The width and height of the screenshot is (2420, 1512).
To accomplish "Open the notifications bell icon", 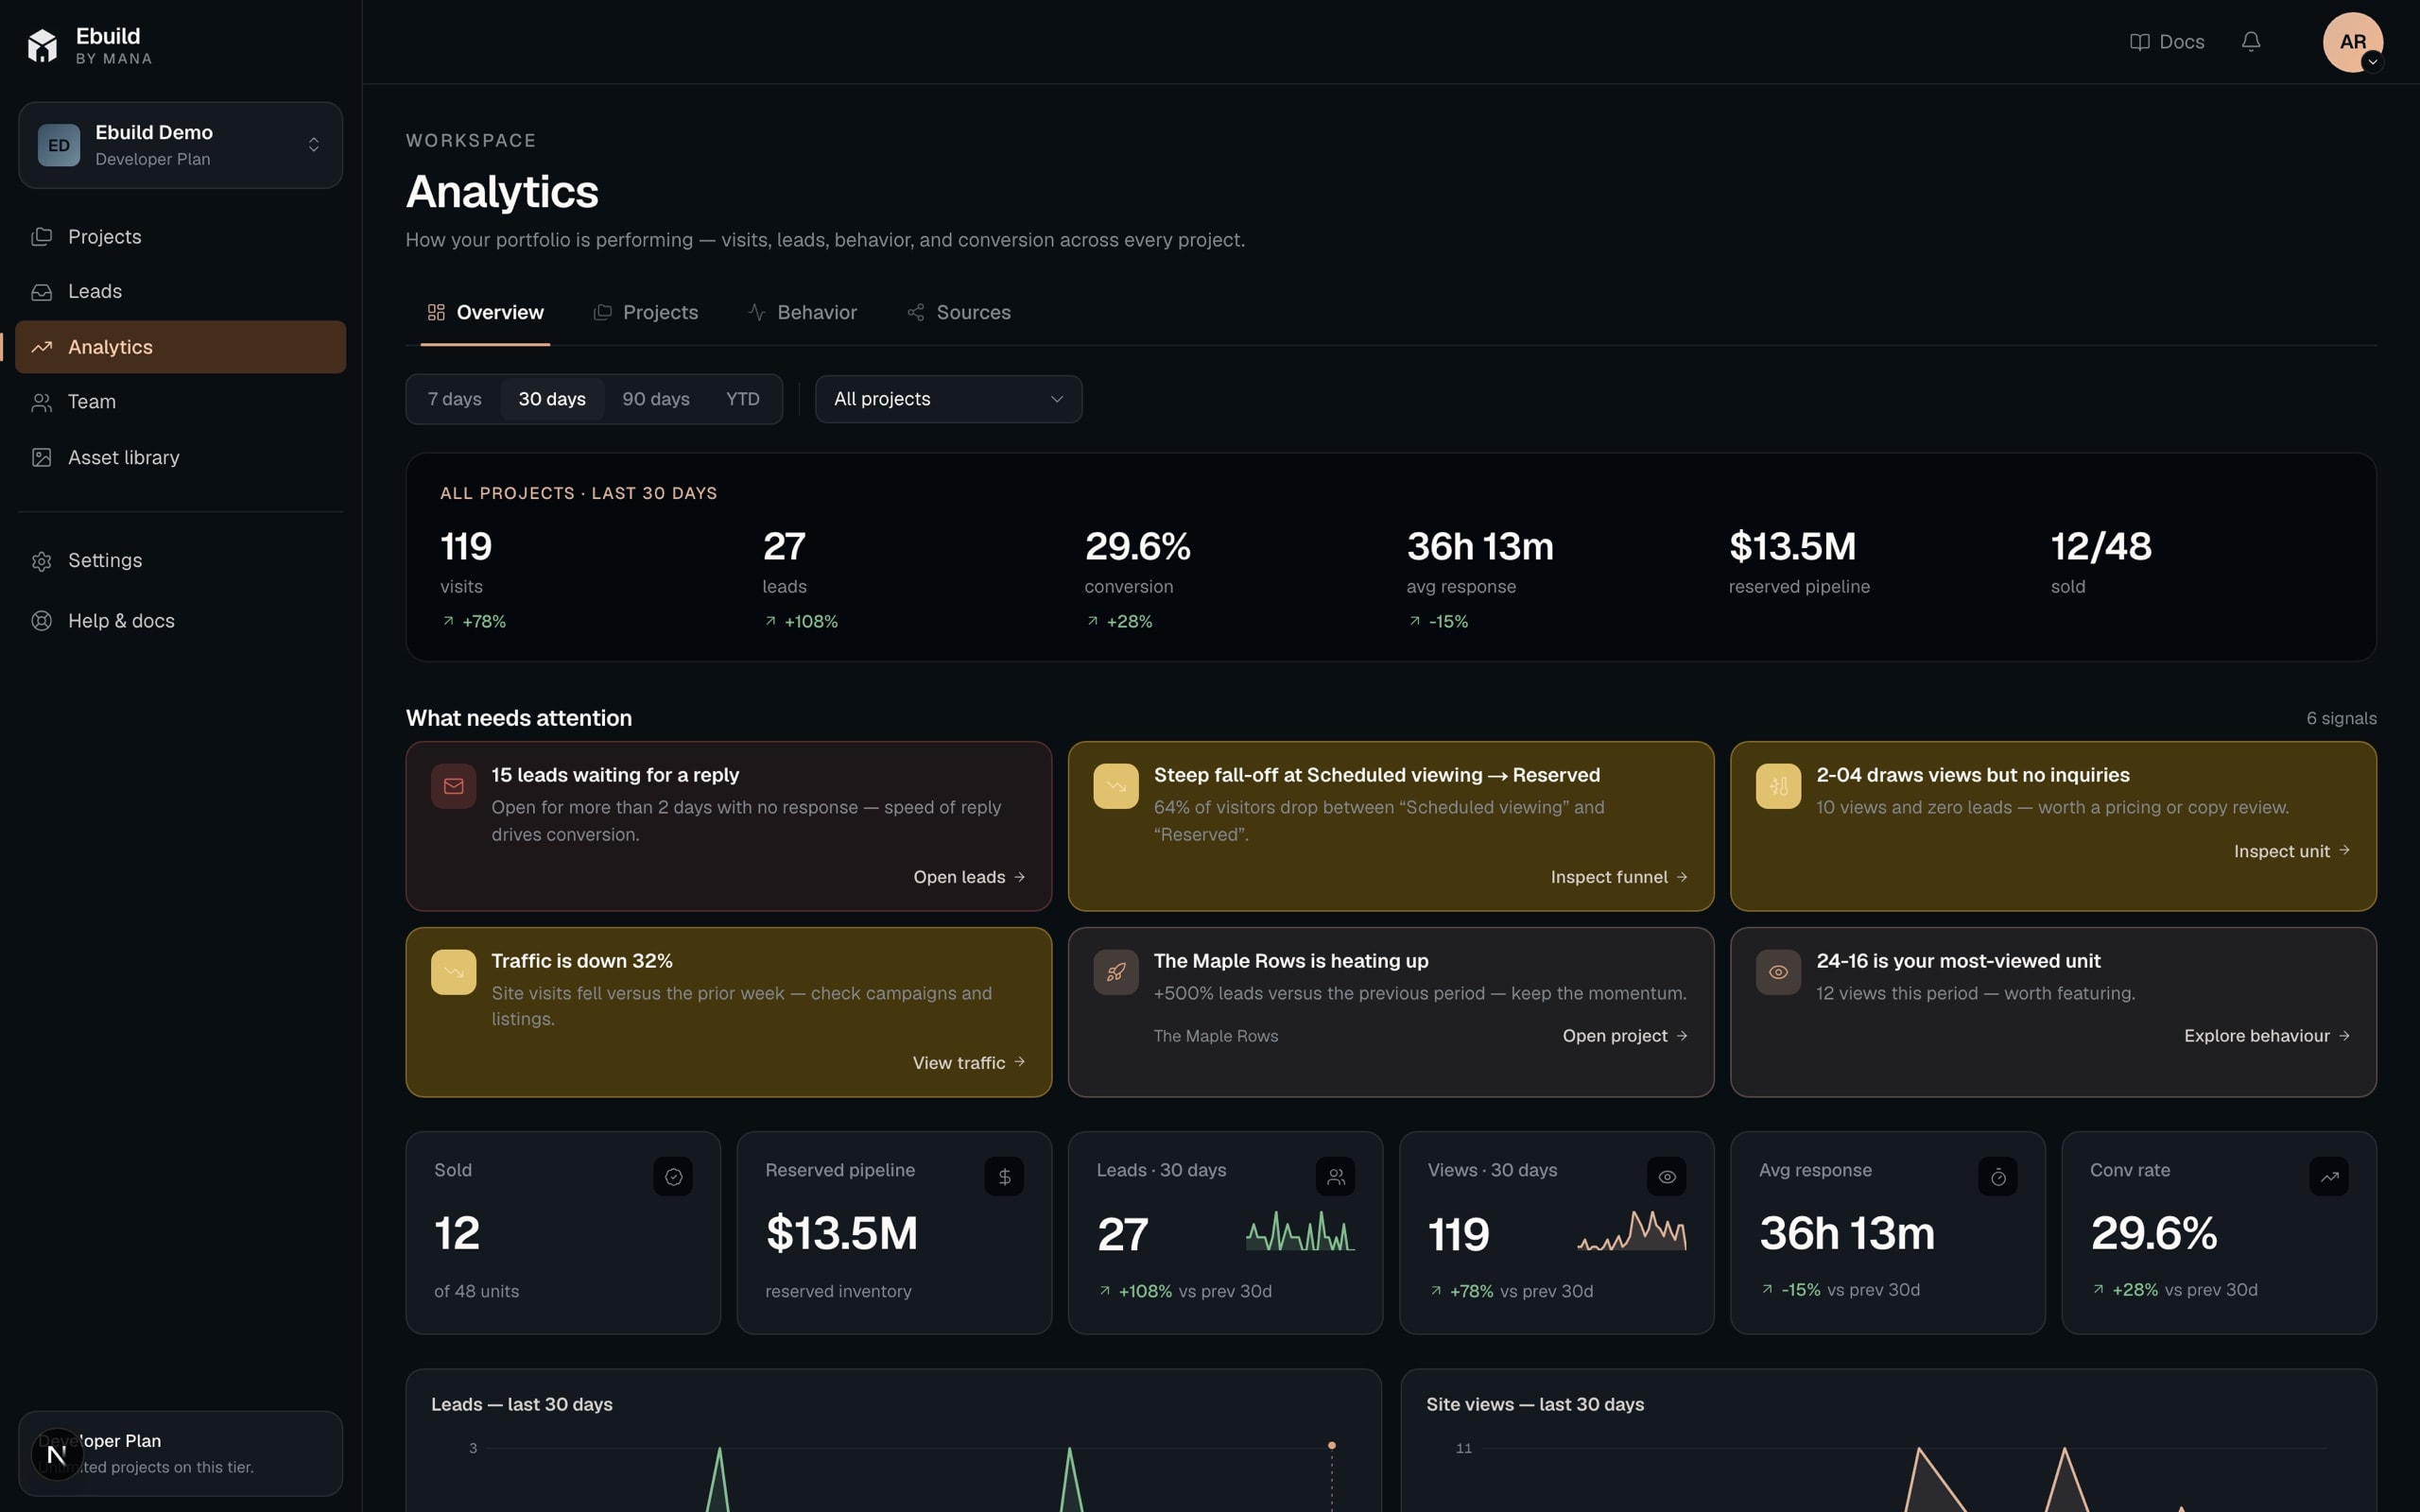I will [x=2251, y=41].
